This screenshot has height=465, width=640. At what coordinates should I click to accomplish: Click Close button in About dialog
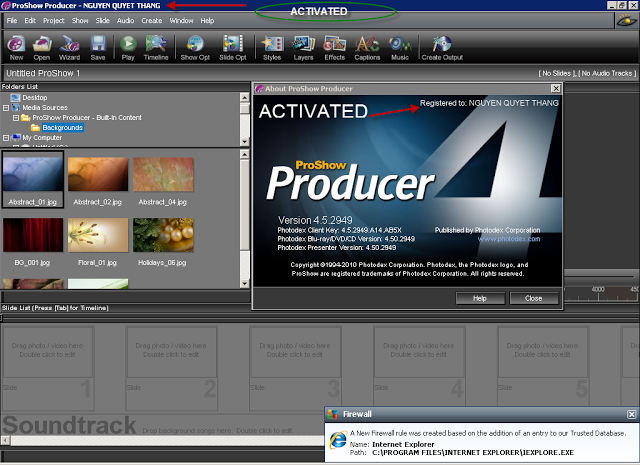coord(533,298)
